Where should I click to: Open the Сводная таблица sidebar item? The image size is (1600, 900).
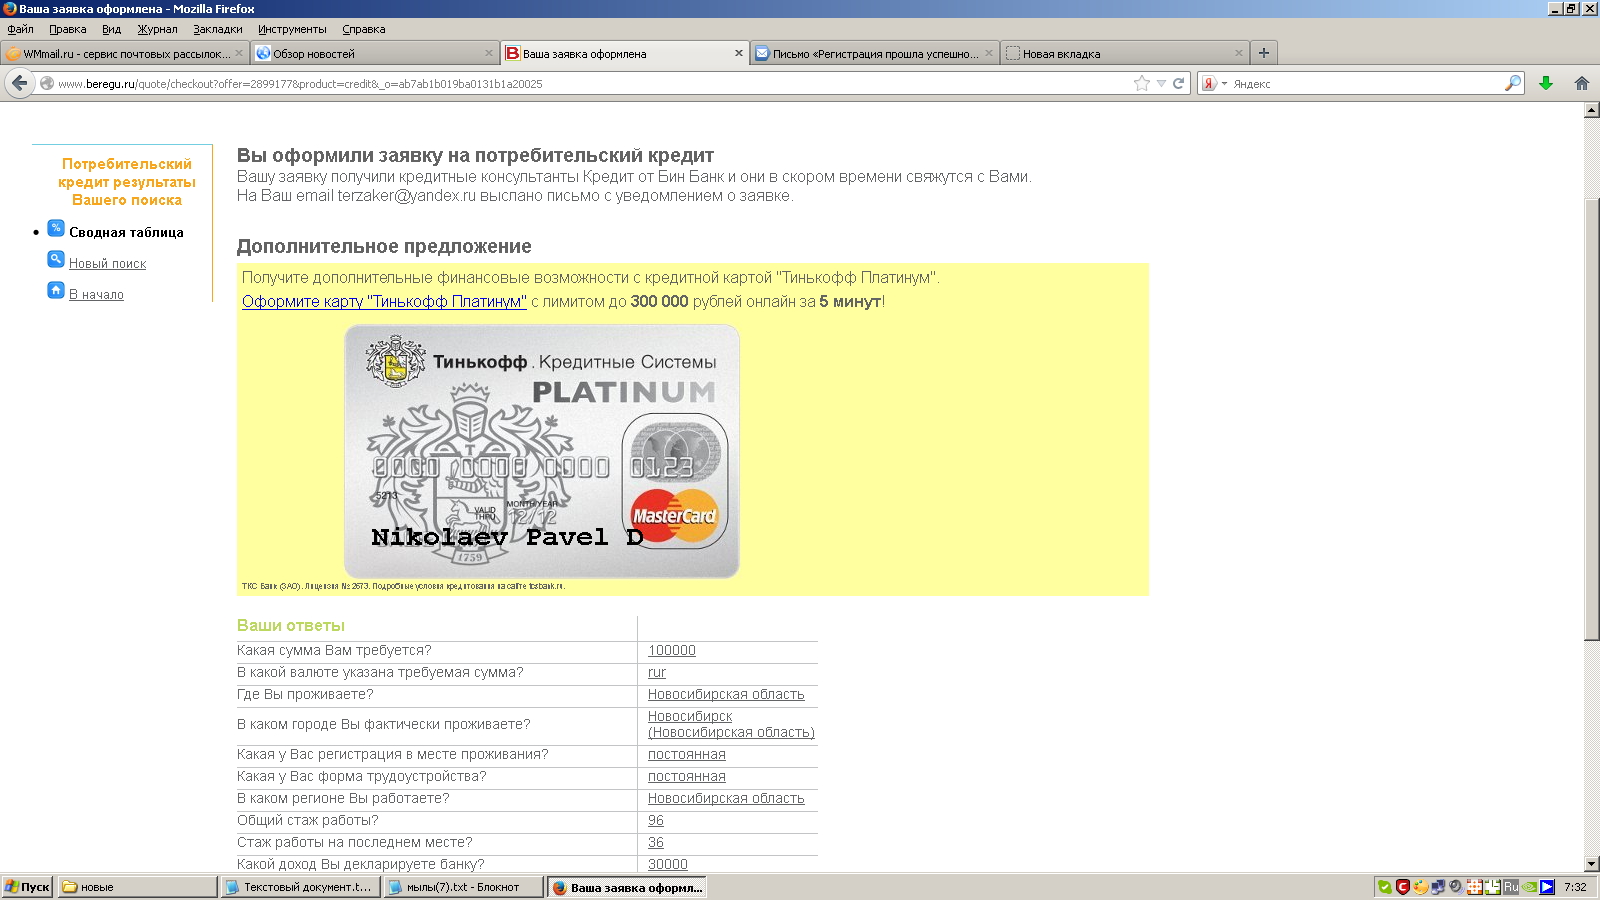(126, 232)
